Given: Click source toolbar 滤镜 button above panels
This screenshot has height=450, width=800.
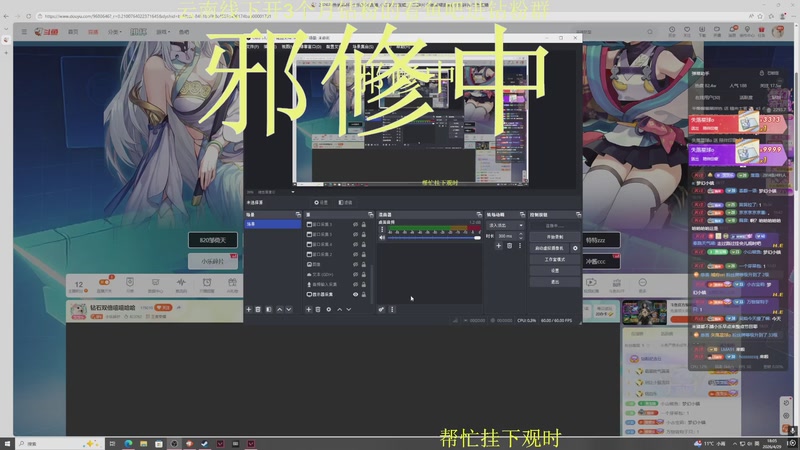Looking at the screenshot, I should (345, 203).
